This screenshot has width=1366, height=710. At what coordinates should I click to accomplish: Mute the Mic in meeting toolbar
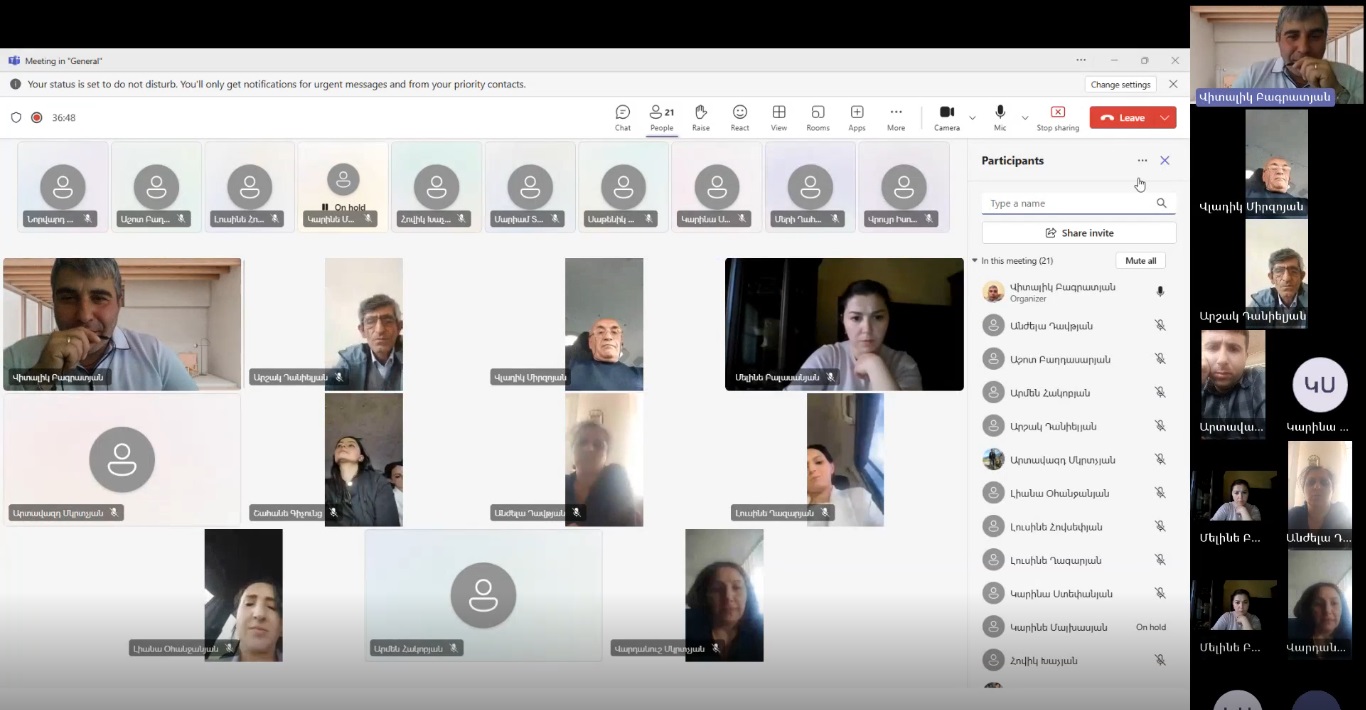click(1000, 117)
